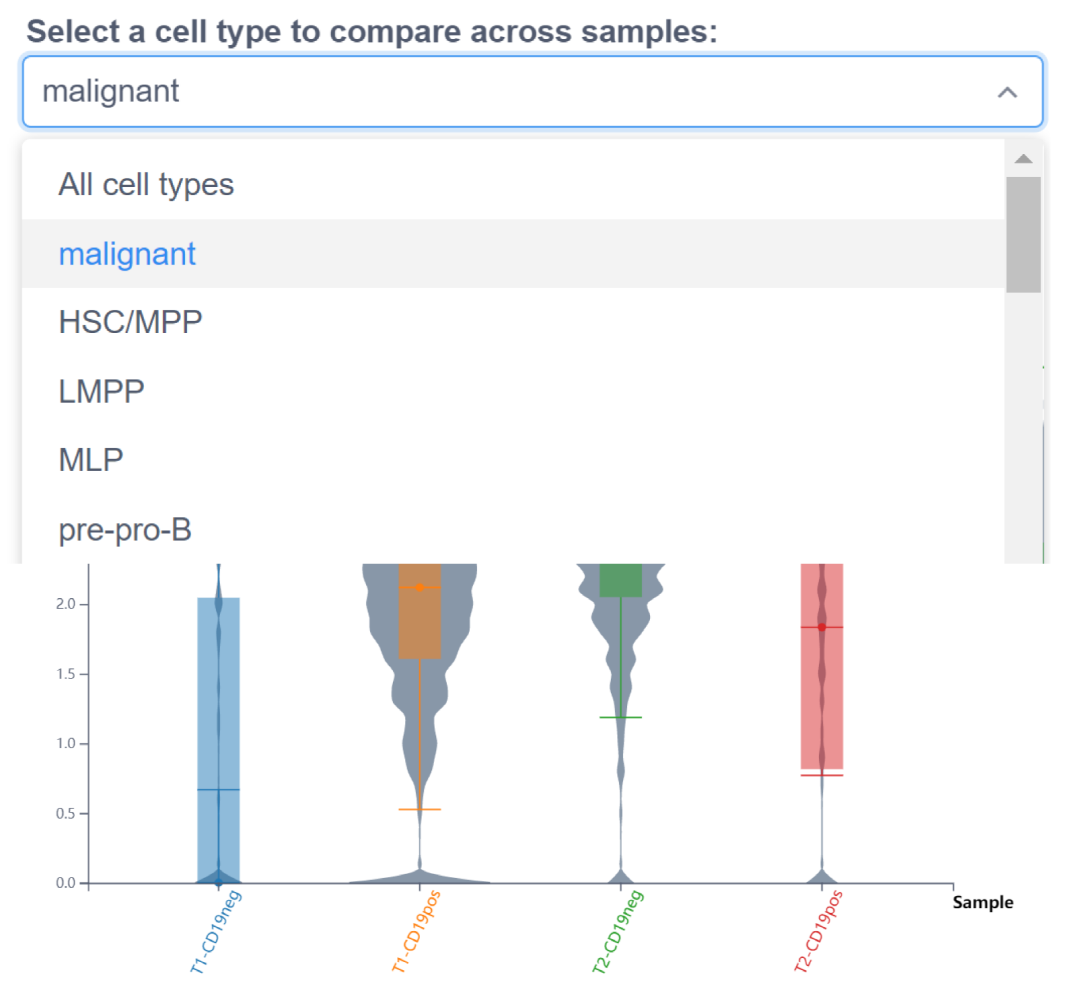Choose HSC/MPP from dropdown list
The image size is (1080, 999).
click(x=130, y=323)
